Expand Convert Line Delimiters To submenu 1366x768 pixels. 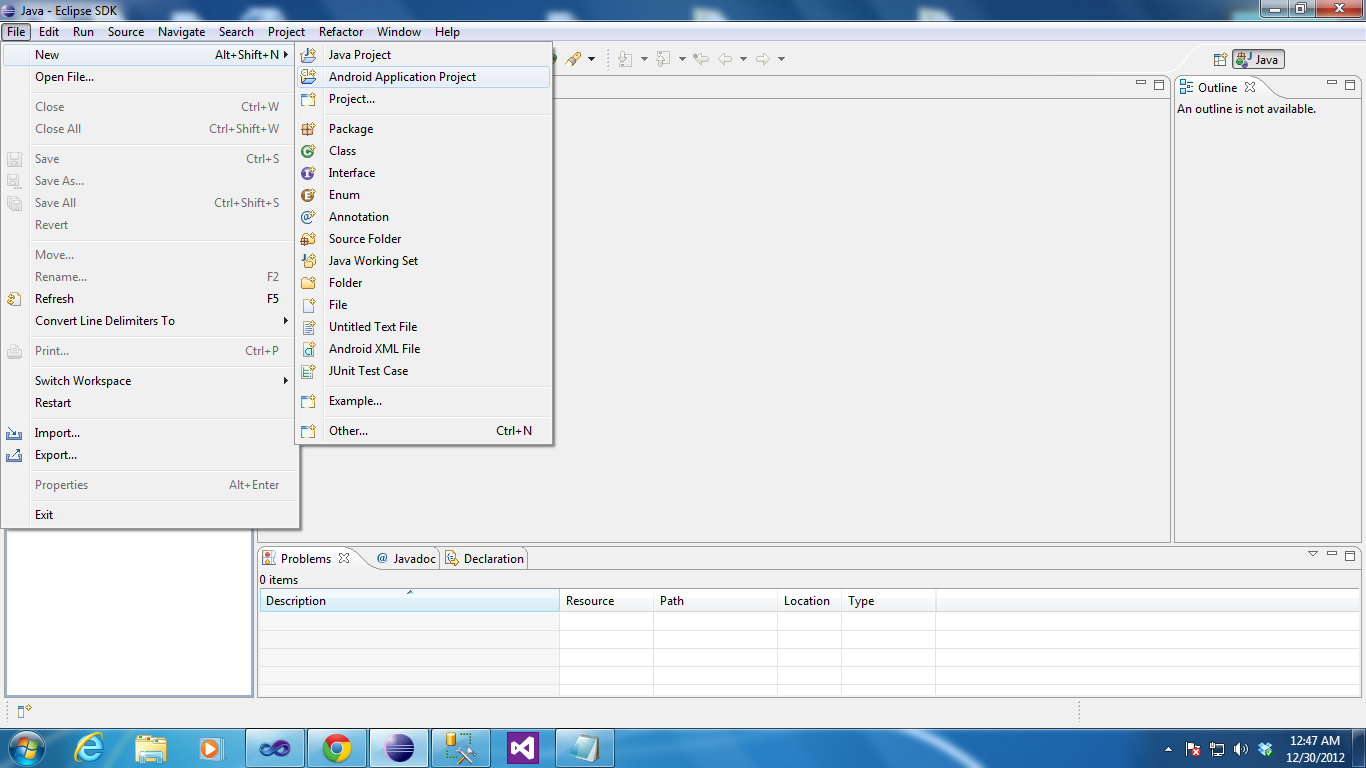coord(150,321)
